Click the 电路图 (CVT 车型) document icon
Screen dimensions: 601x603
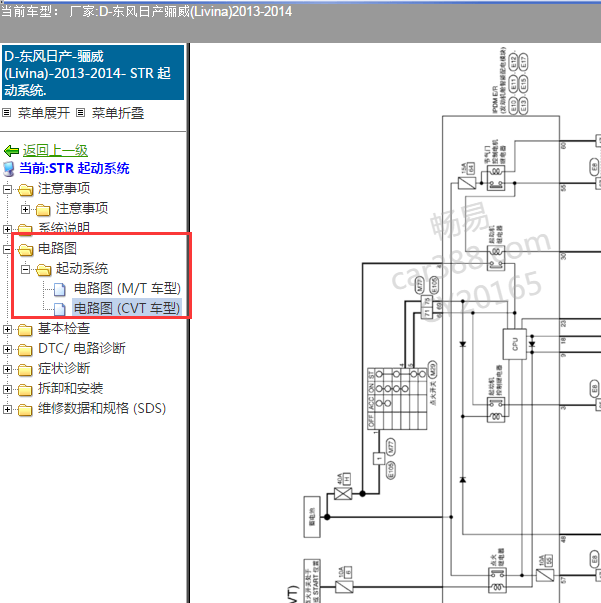pos(61,309)
